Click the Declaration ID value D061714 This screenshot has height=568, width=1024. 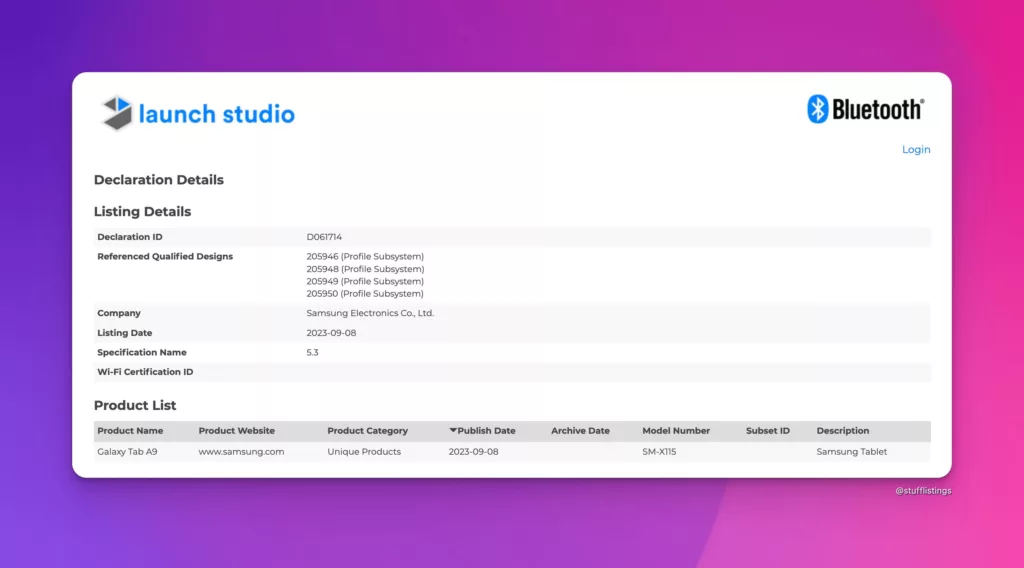(x=324, y=237)
